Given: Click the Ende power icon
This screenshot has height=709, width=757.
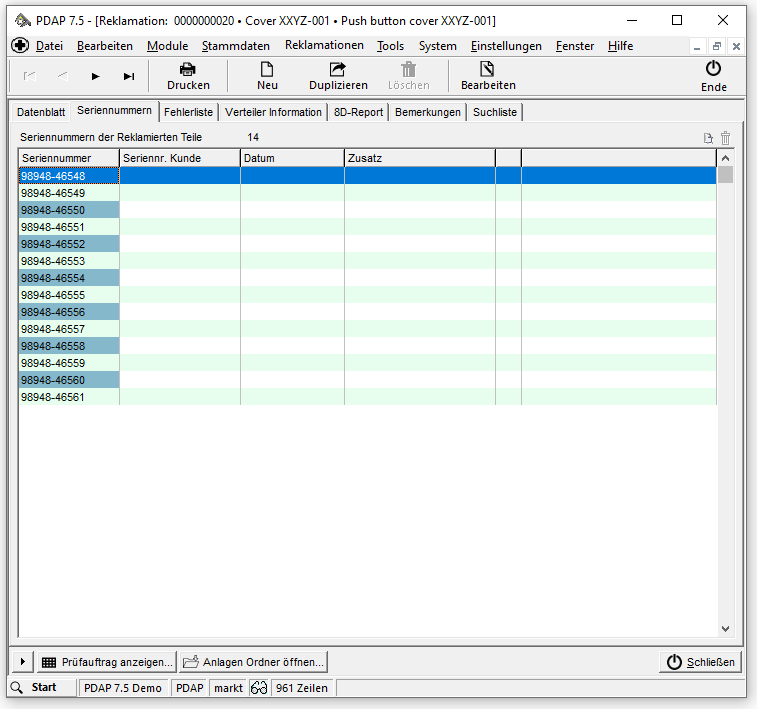Looking at the screenshot, I should point(714,69).
